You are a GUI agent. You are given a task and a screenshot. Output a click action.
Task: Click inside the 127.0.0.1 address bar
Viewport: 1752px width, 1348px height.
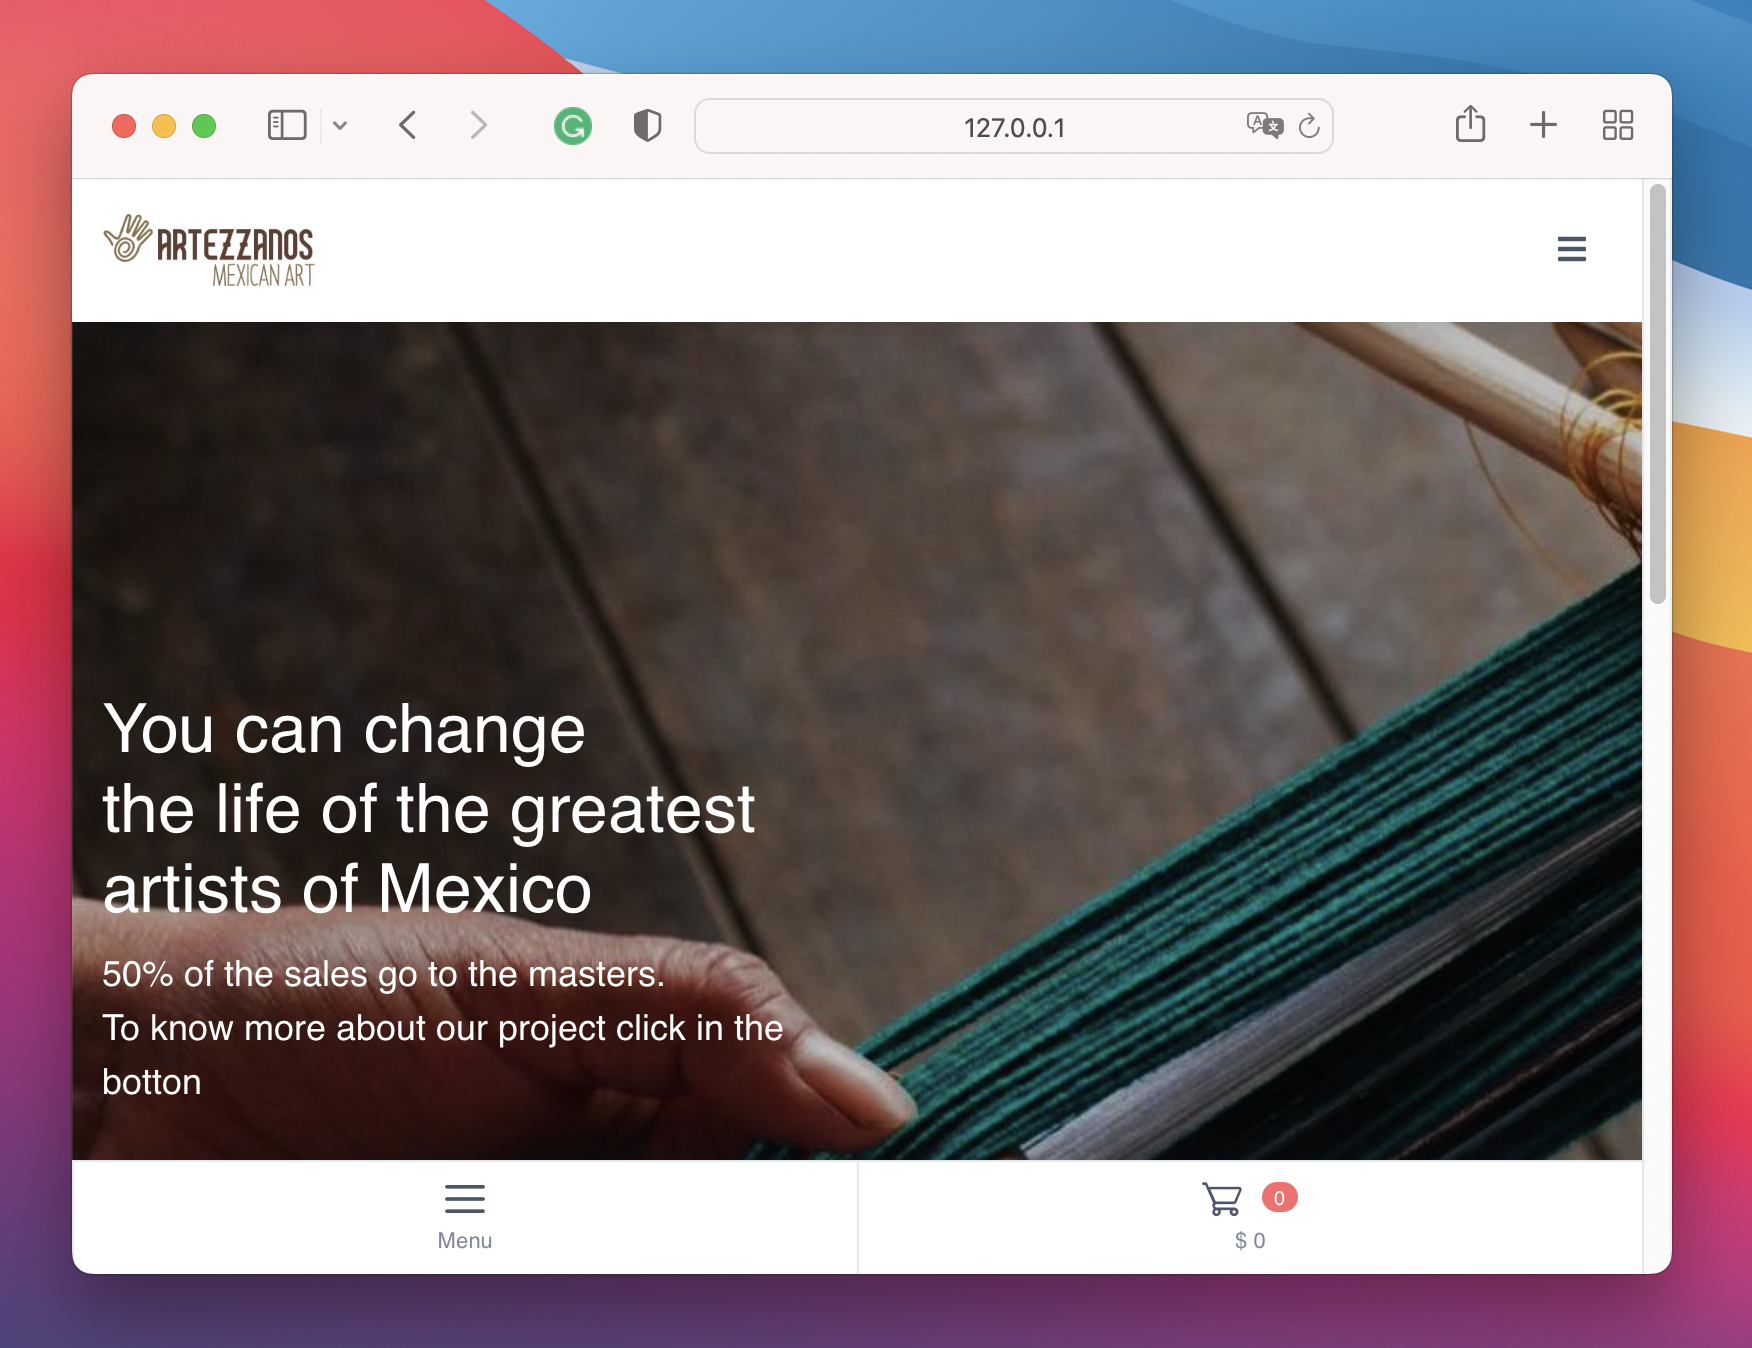click(1014, 127)
